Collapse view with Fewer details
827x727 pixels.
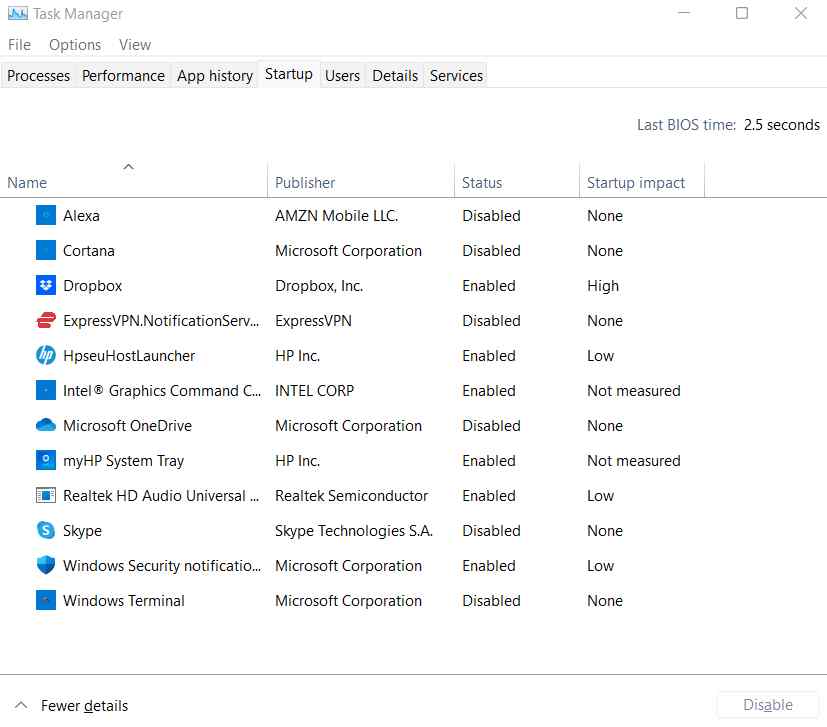[71, 705]
